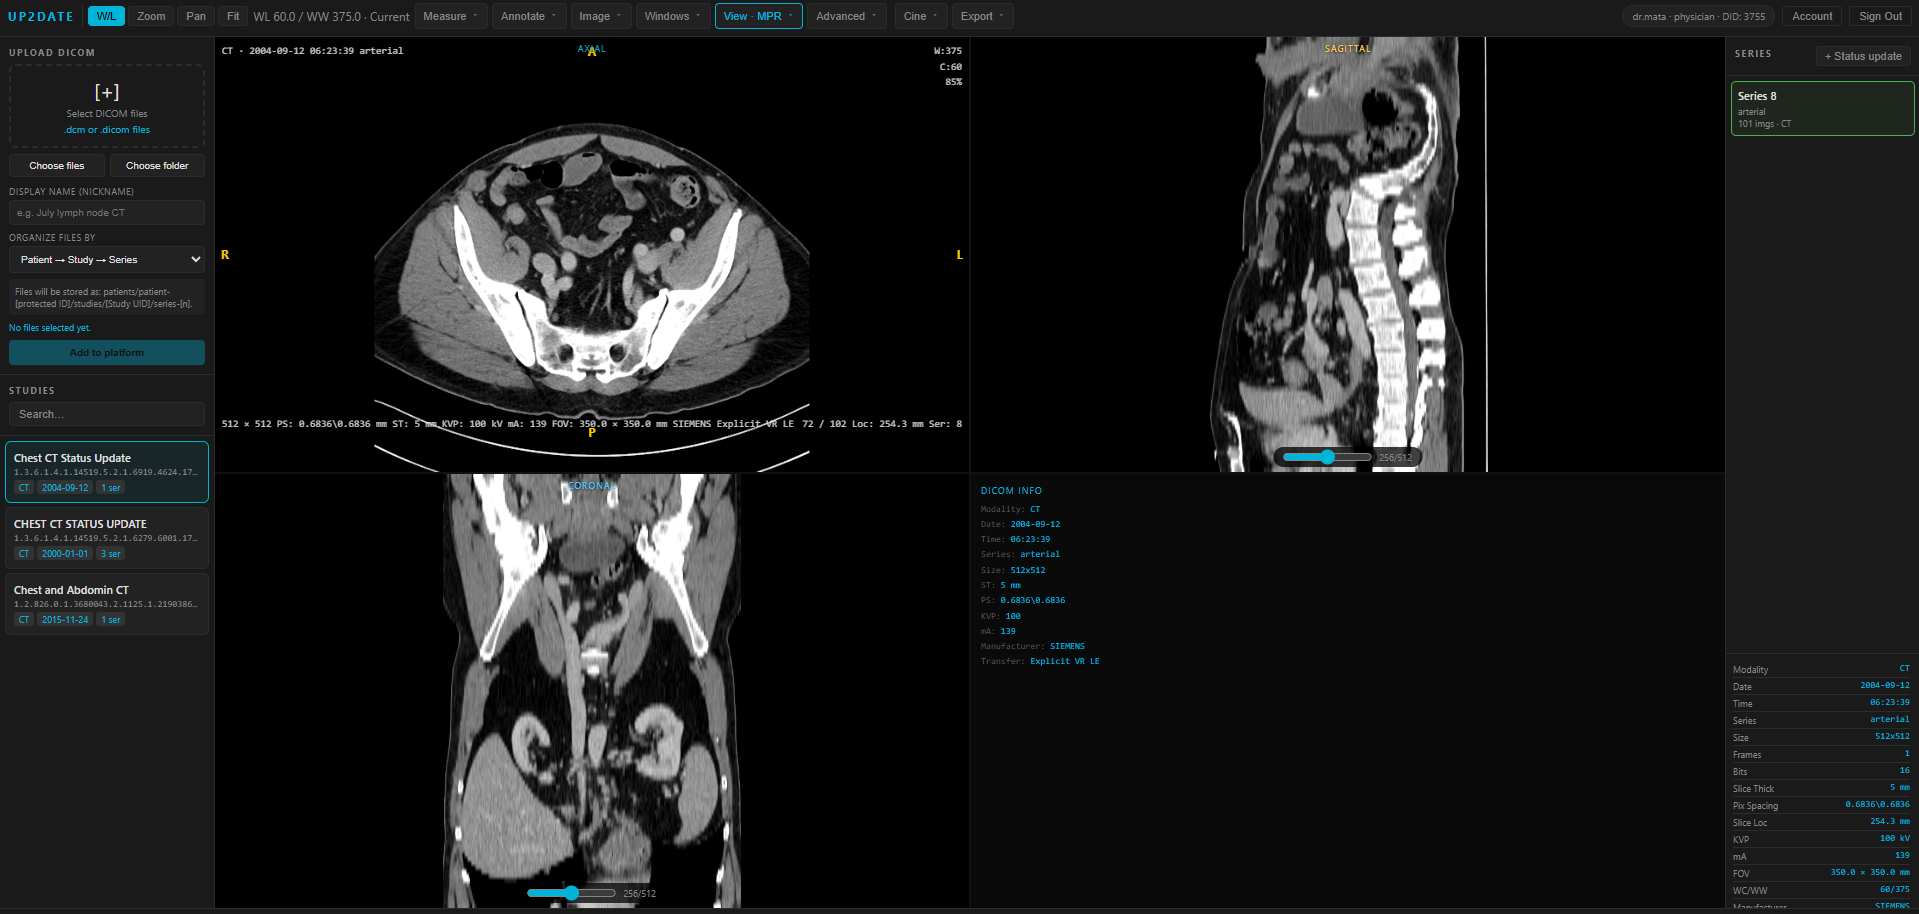Activate the W/L window-level tool
The image size is (1919, 914).
click(106, 16)
